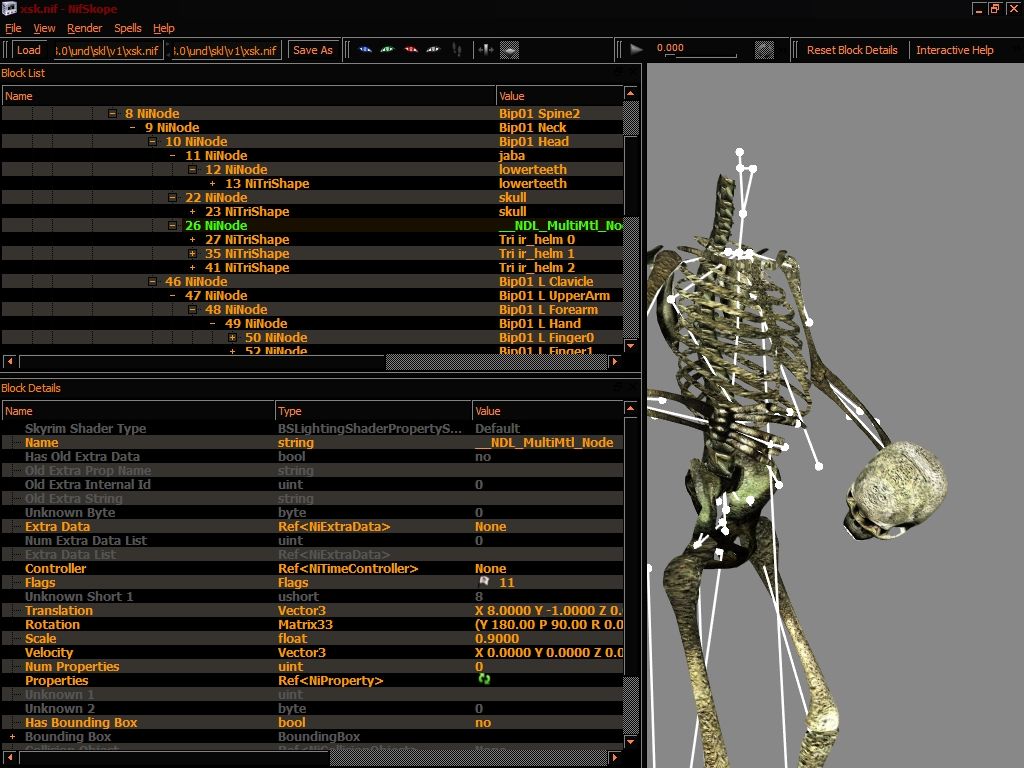1024x768 pixels.
Task: Collapse the 12 NiNode lowerteeth branch
Action: pyautogui.click(x=193, y=170)
